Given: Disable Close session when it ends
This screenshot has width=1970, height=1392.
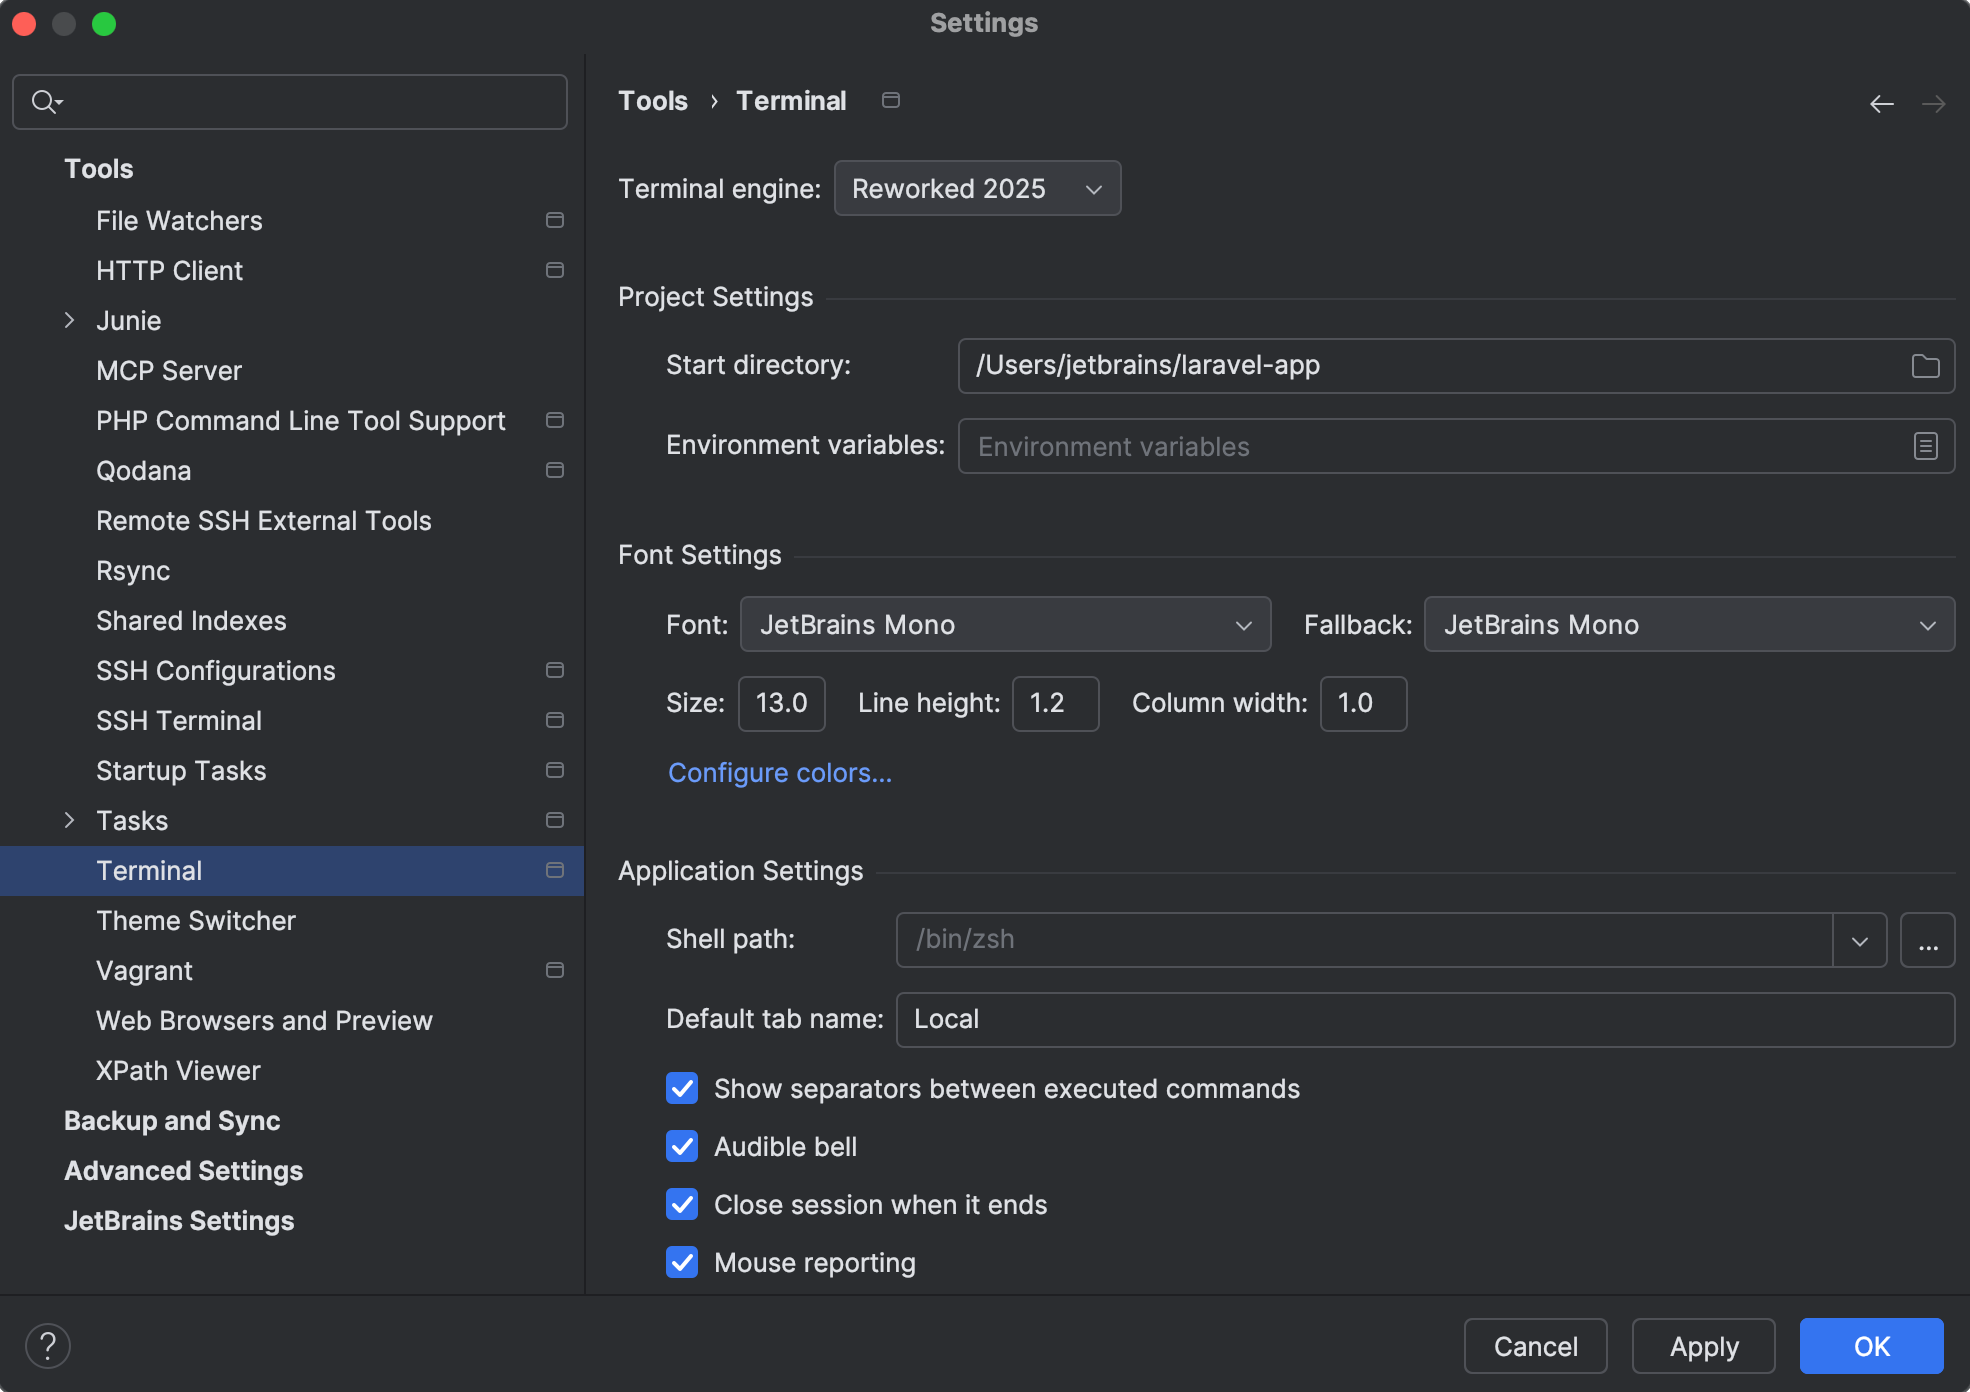Looking at the screenshot, I should [682, 1204].
